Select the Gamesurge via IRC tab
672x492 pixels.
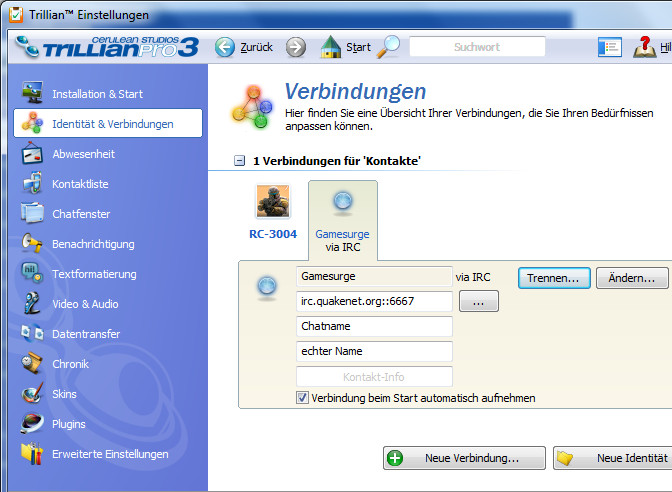(342, 221)
